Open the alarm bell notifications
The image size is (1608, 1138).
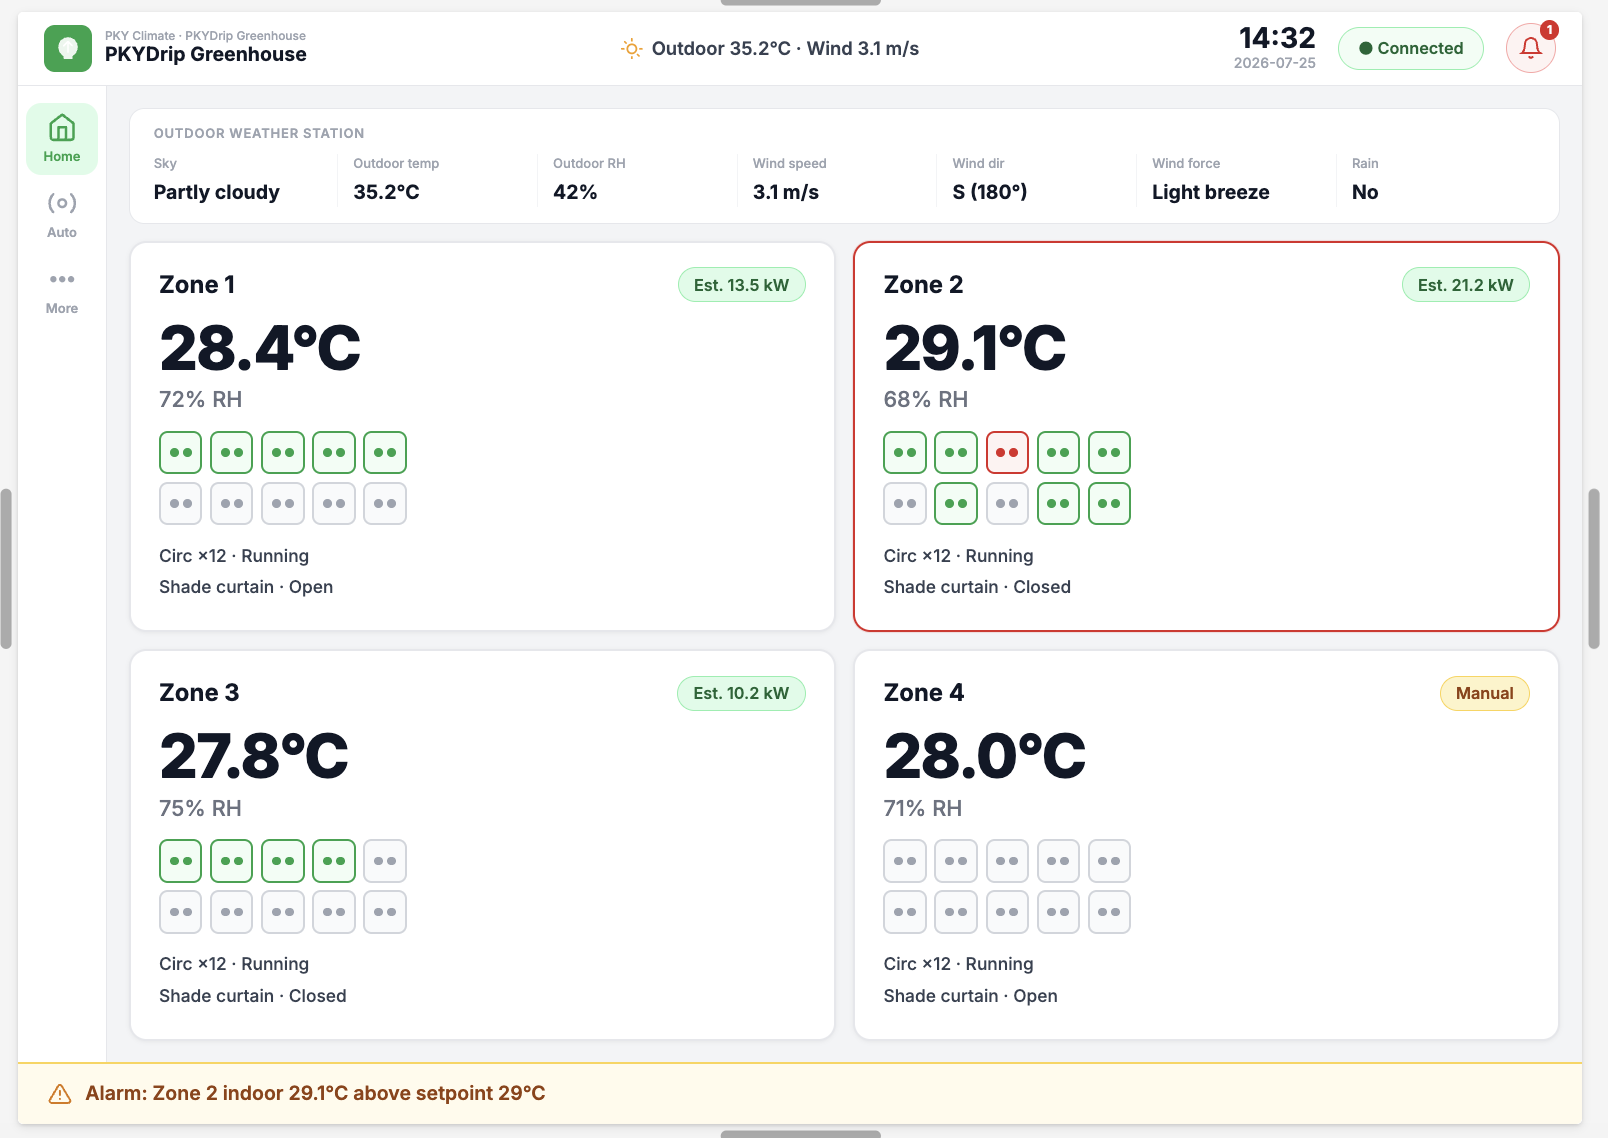pos(1530,48)
